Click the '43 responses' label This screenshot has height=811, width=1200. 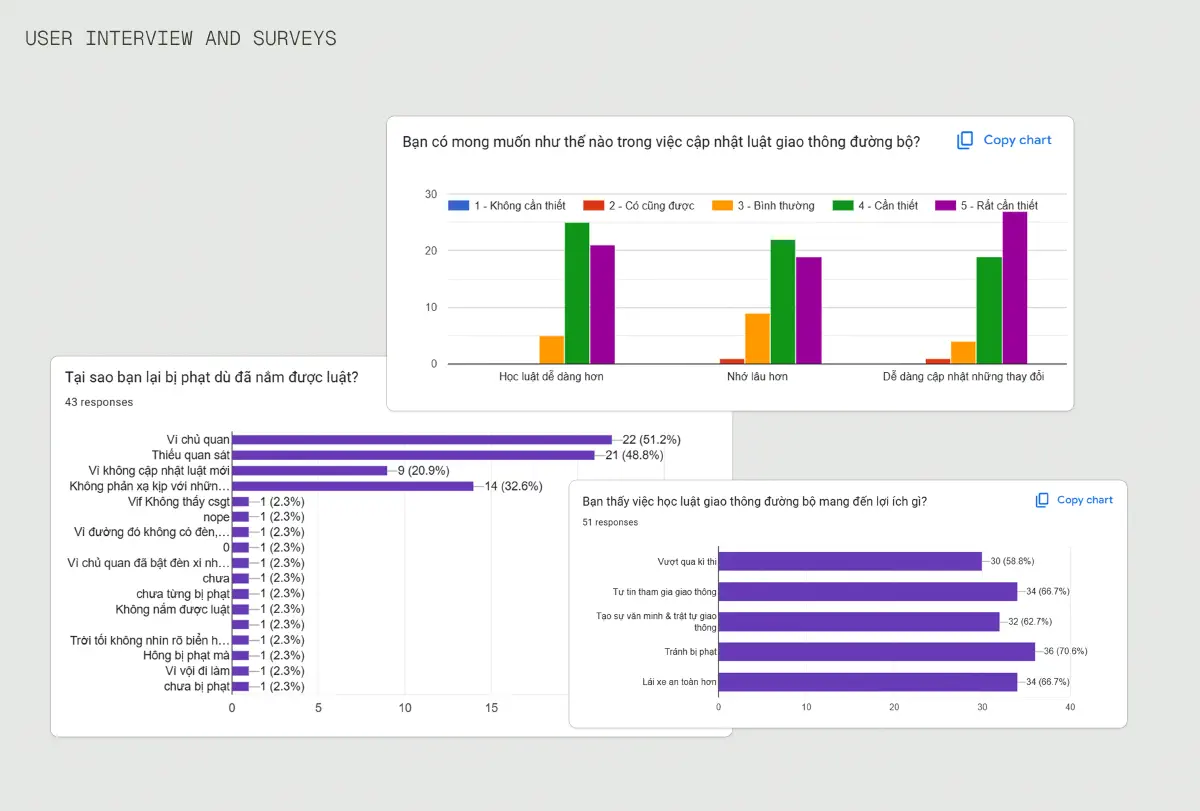pos(99,402)
